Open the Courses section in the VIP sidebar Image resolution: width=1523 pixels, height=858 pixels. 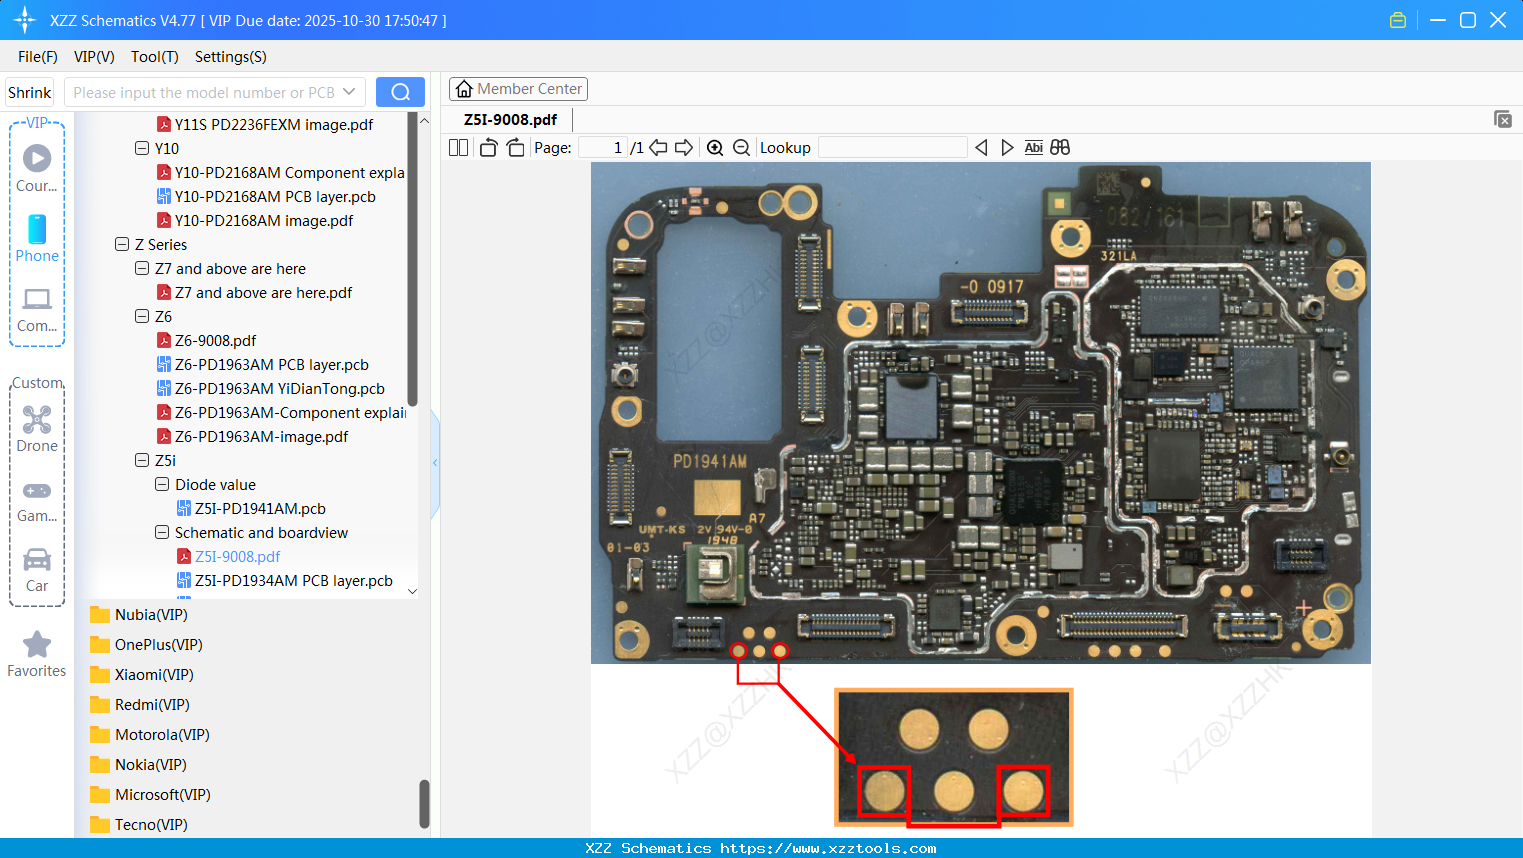coord(37,168)
